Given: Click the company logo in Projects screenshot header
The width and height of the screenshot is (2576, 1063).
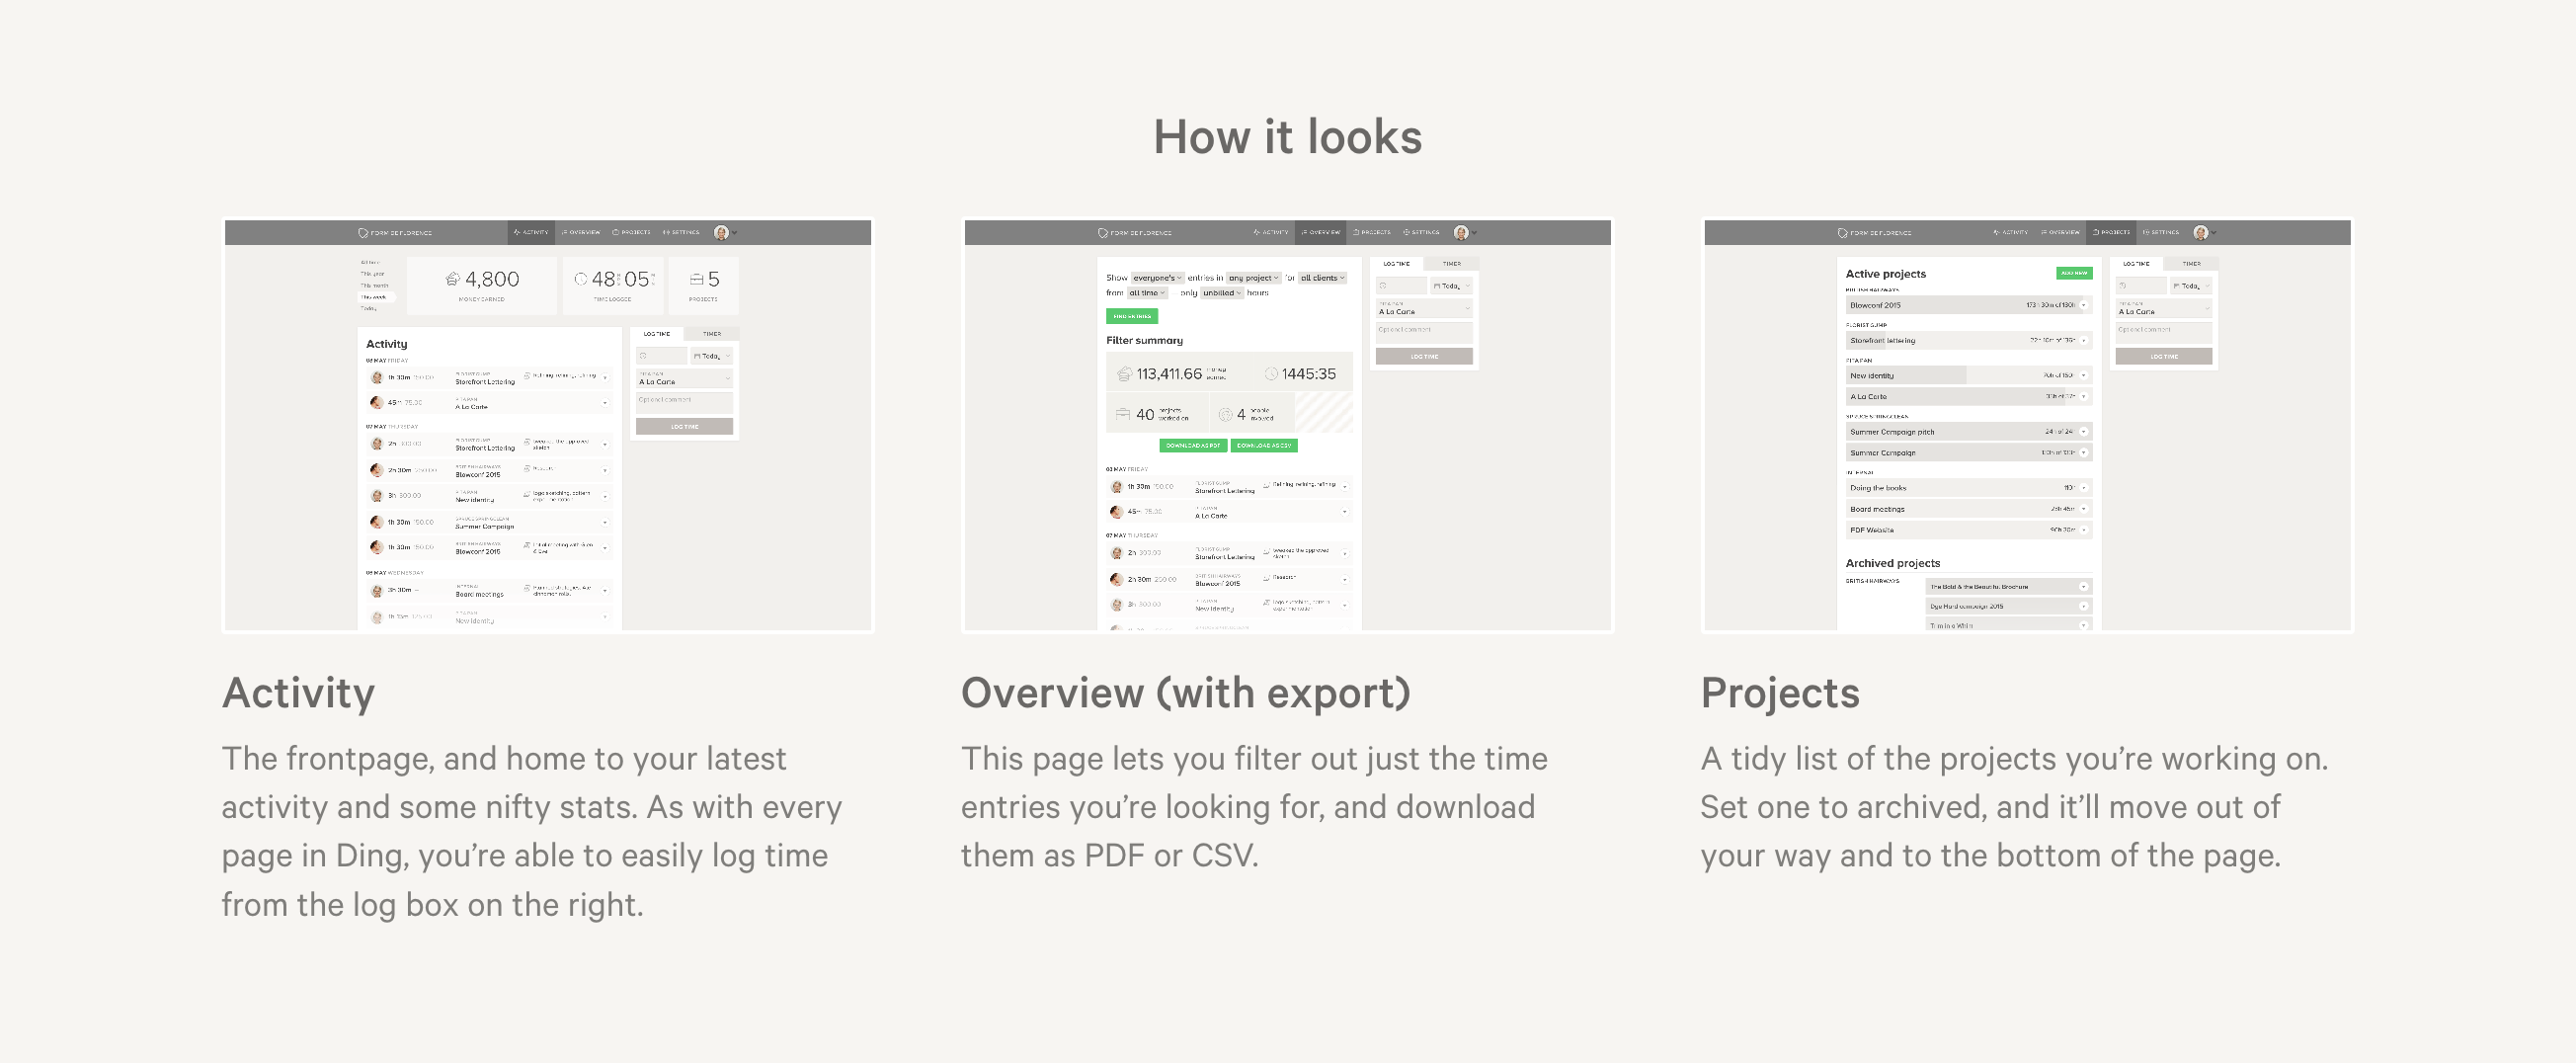Looking at the screenshot, I should tap(1875, 233).
